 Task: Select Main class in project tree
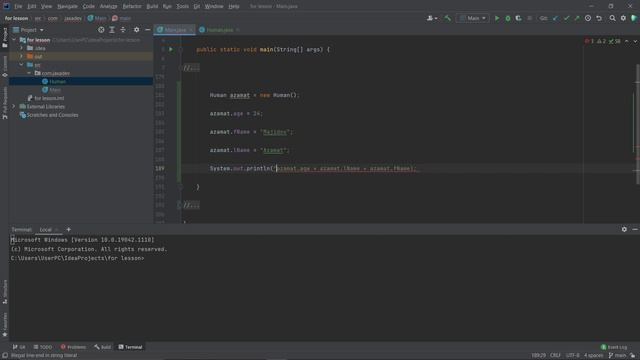tap(55, 90)
